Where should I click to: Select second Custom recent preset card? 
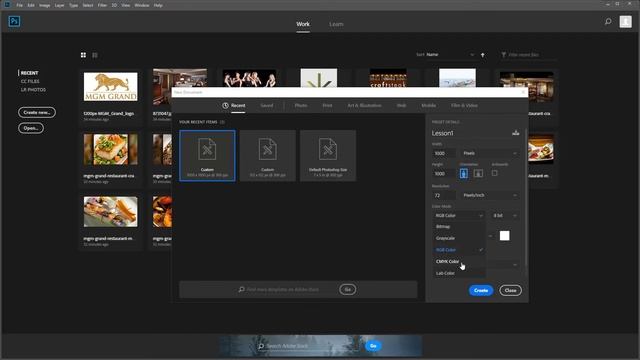[268, 156]
